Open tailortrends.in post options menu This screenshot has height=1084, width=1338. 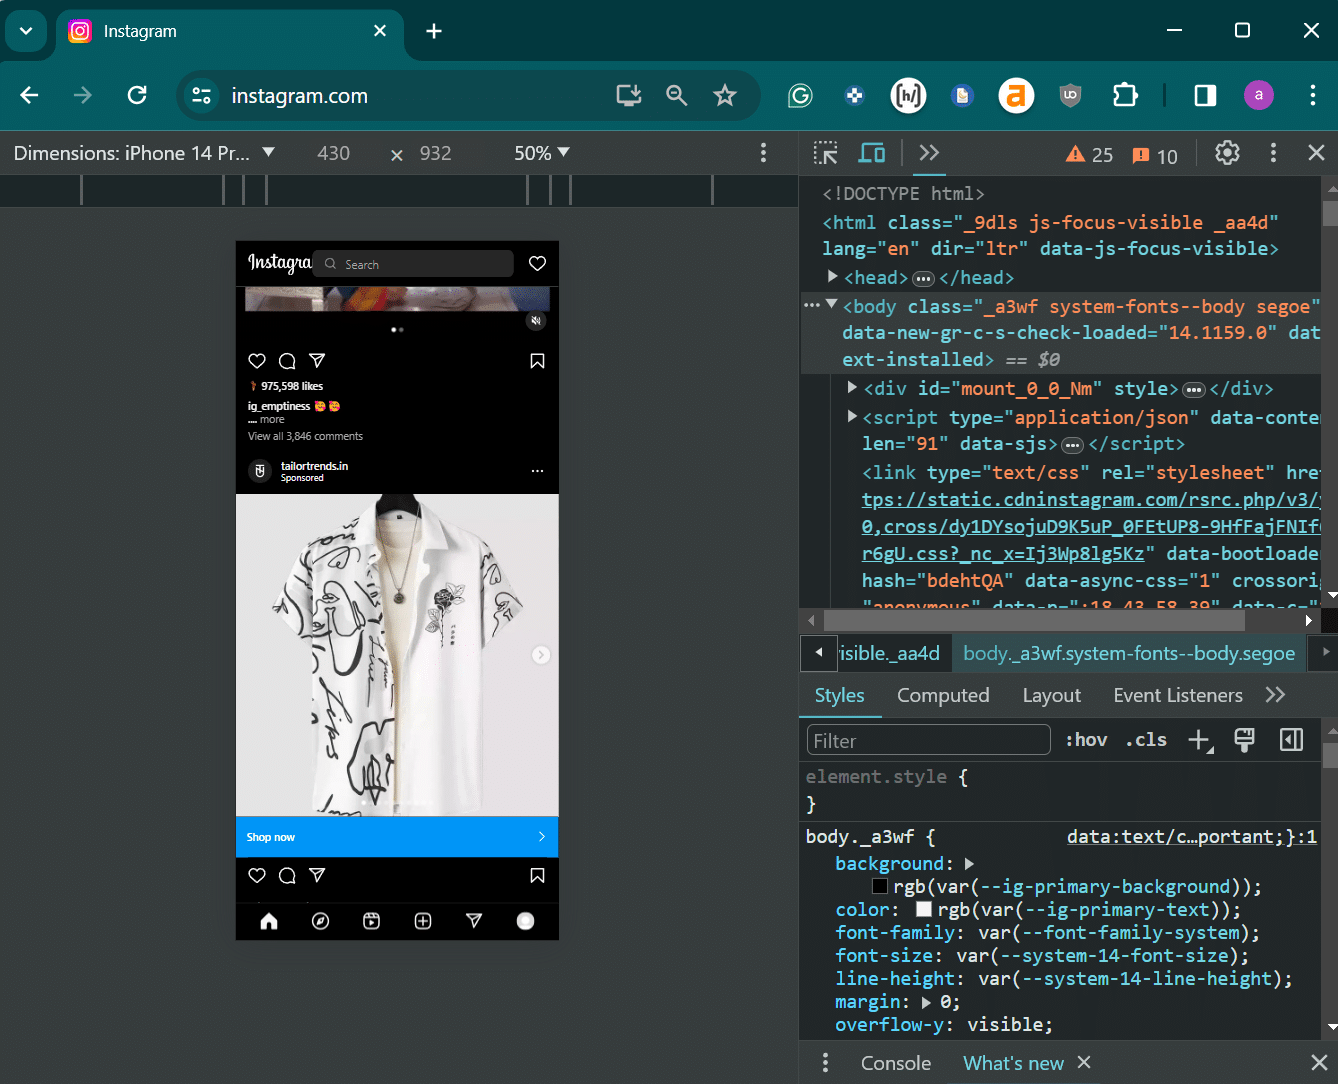537,470
